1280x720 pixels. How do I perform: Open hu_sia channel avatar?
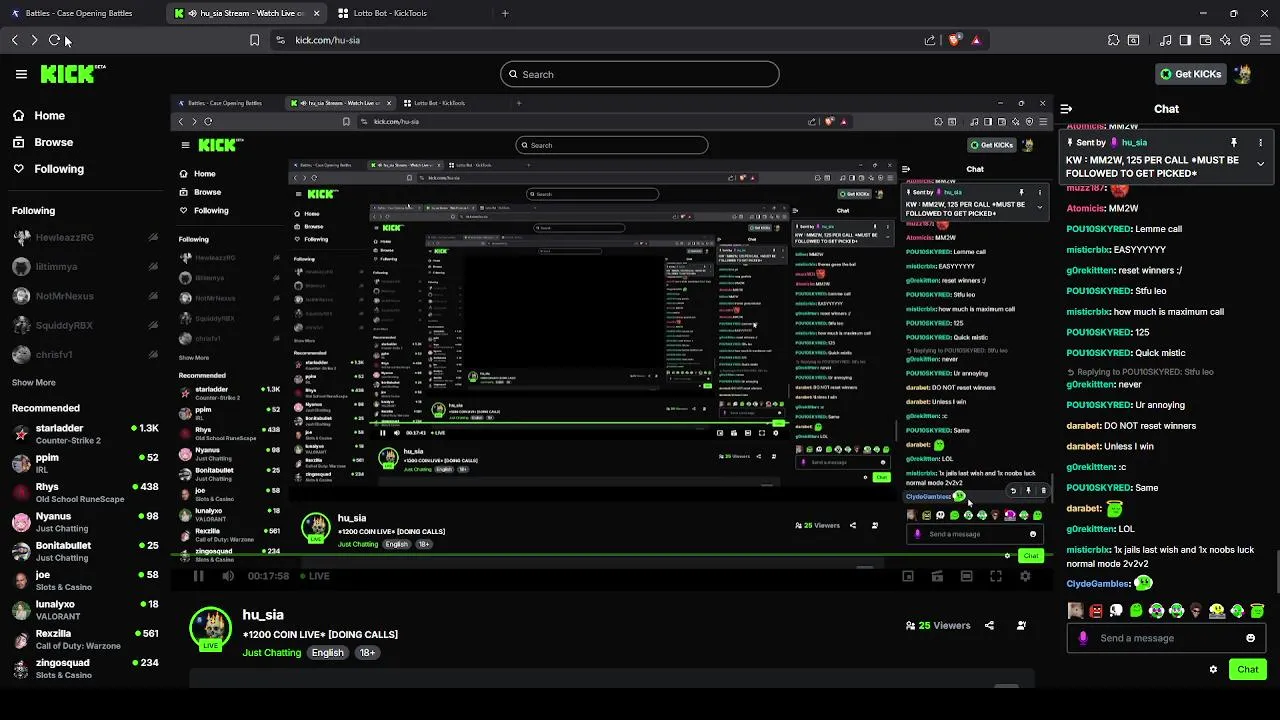point(210,628)
